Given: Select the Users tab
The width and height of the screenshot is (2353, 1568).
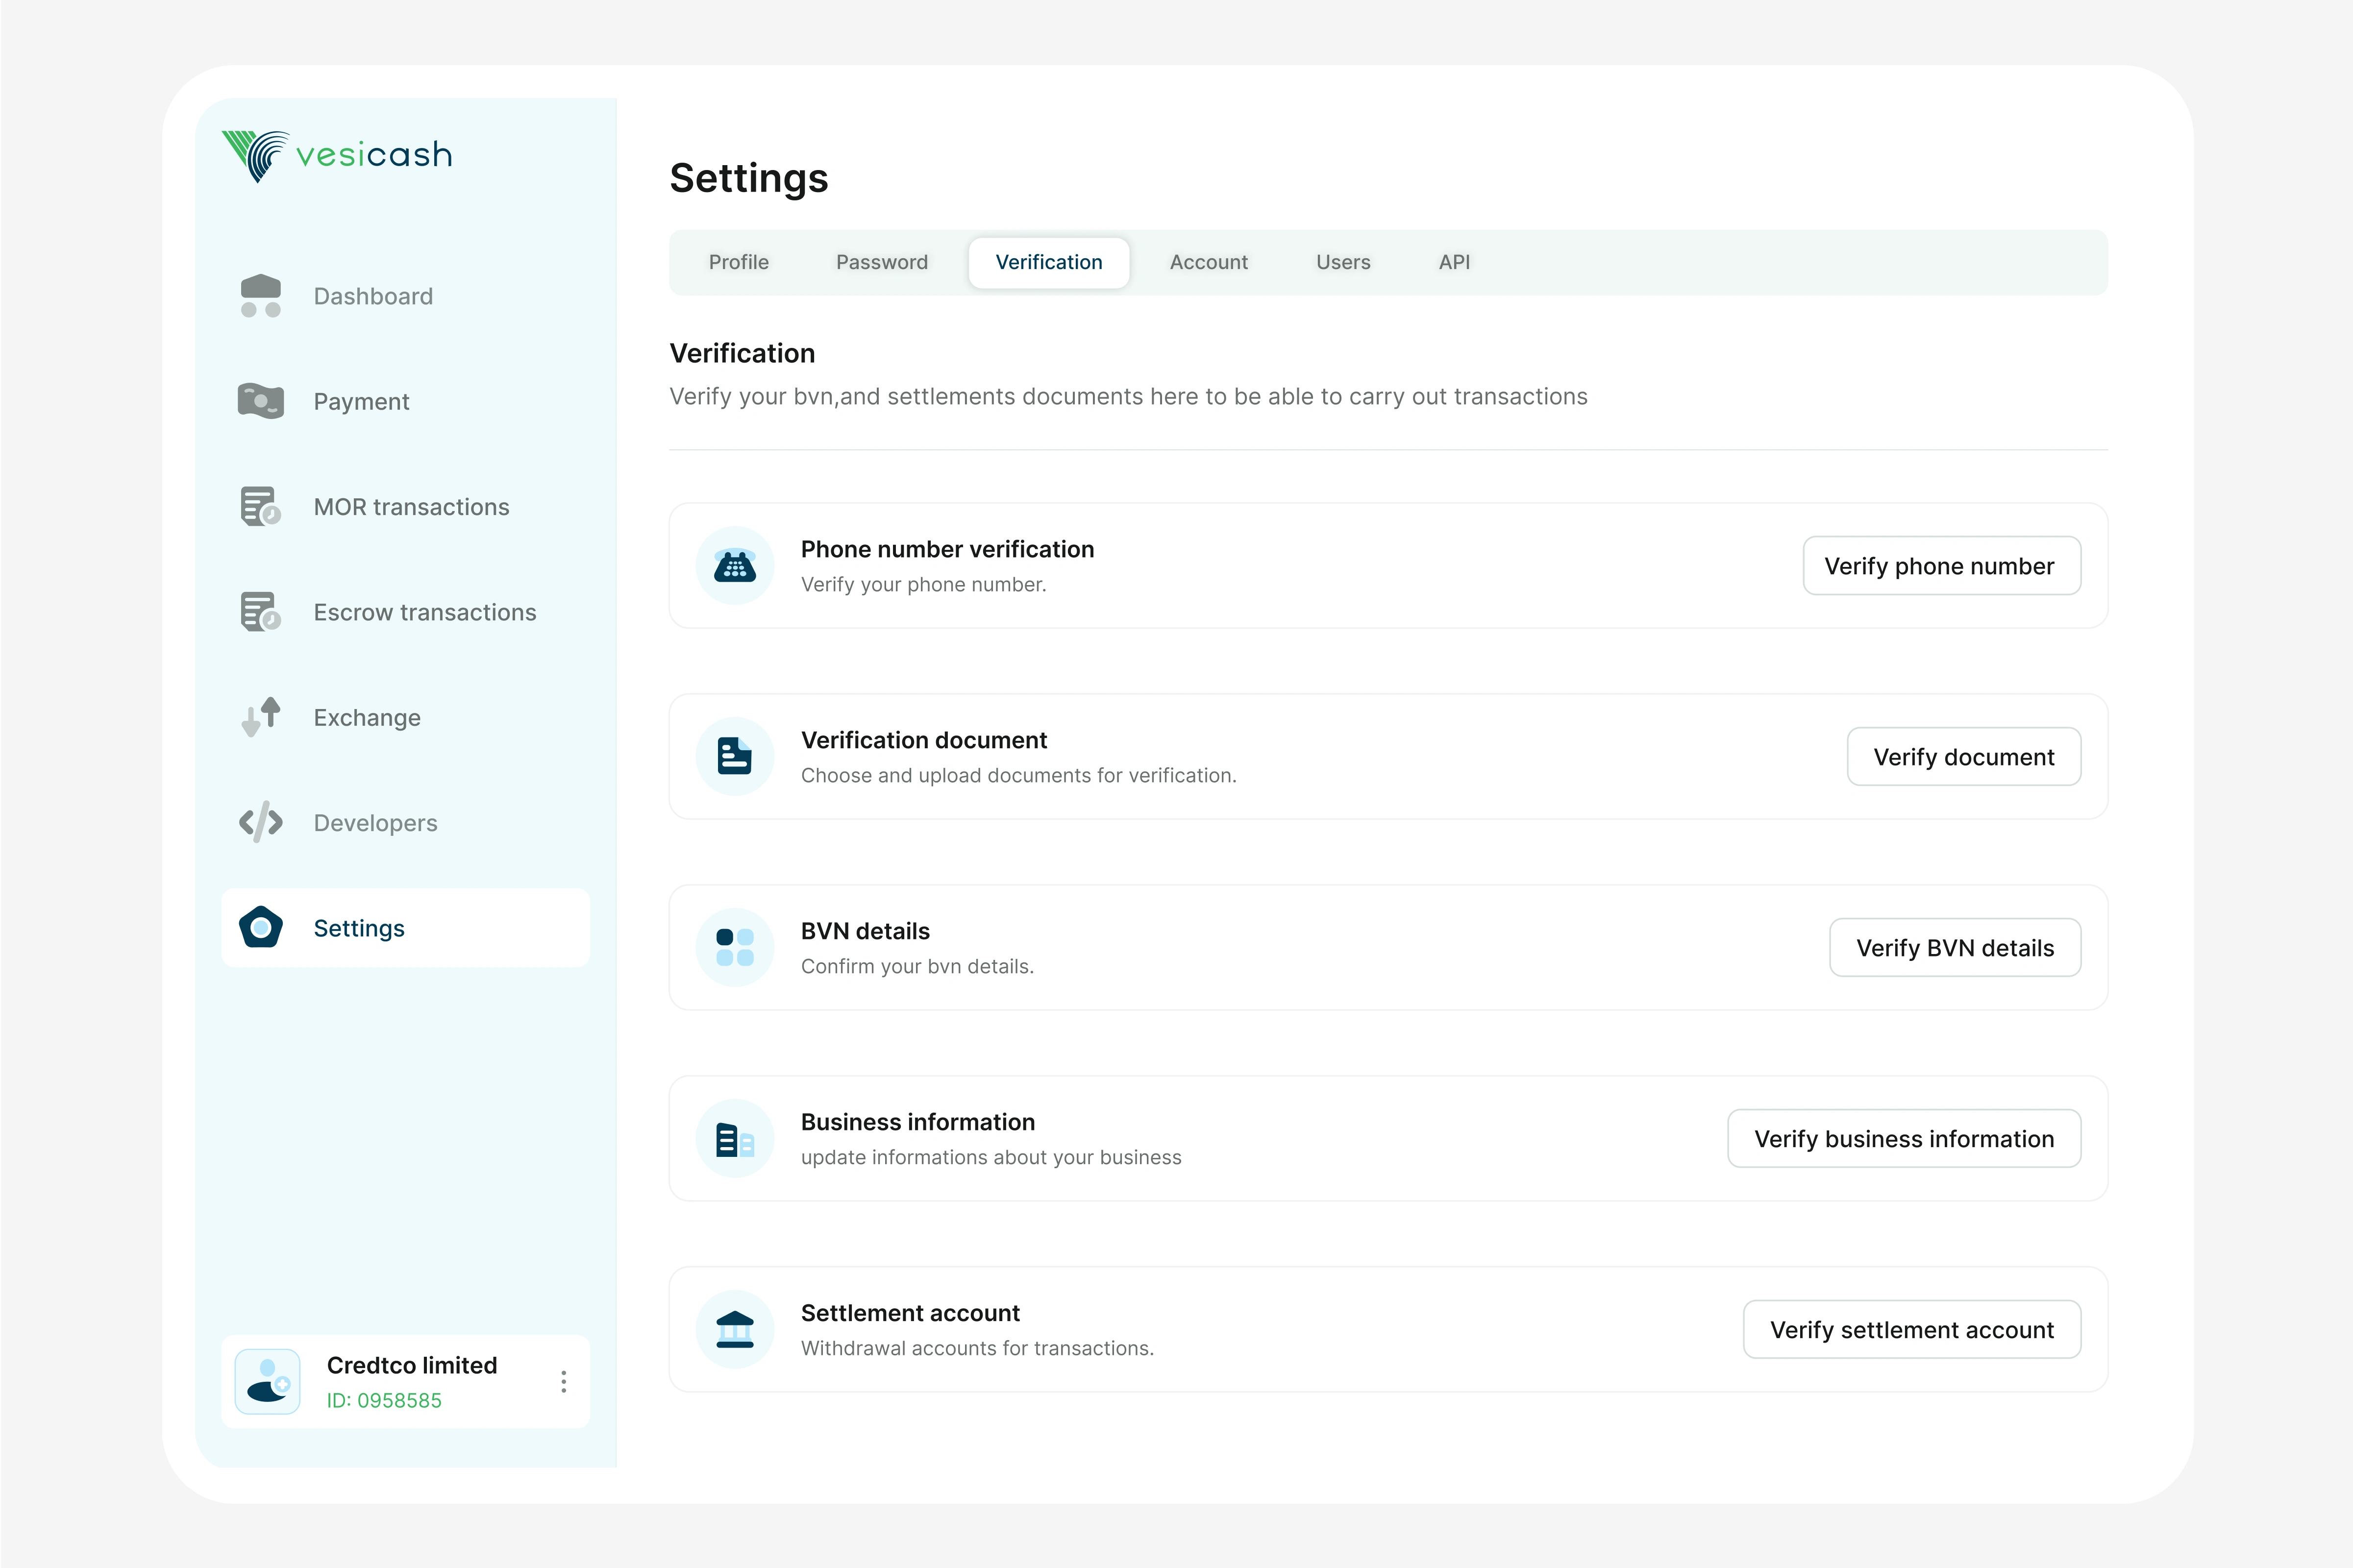Looking at the screenshot, I should (1342, 262).
